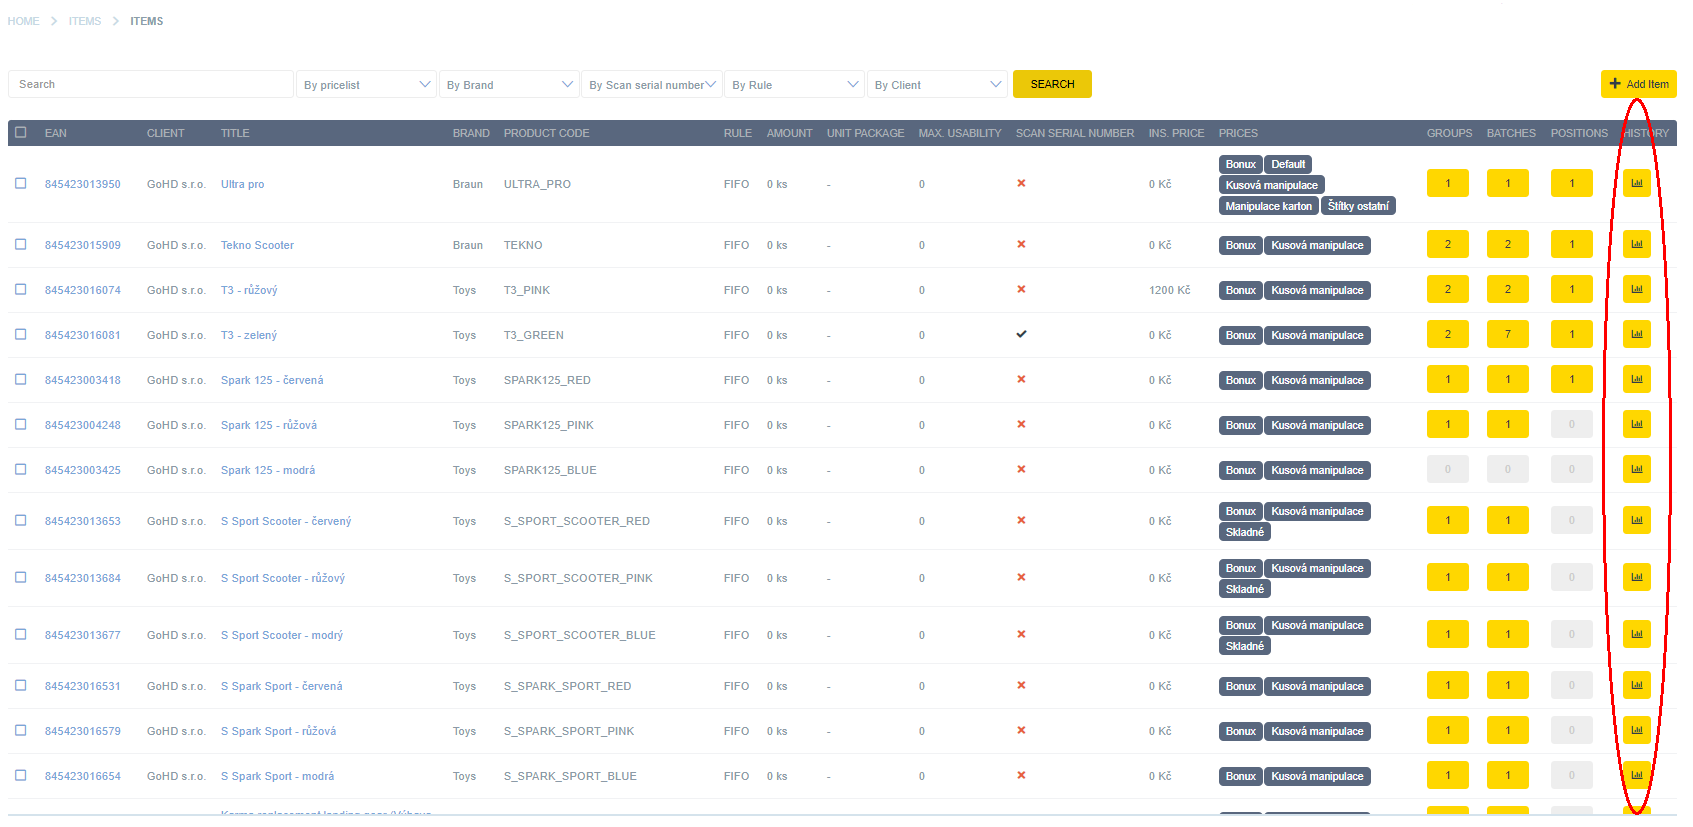Image resolution: width=1693 pixels, height=827 pixels.
Task: Open history icon for S Spark Sport - červená
Action: tap(1636, 686)
